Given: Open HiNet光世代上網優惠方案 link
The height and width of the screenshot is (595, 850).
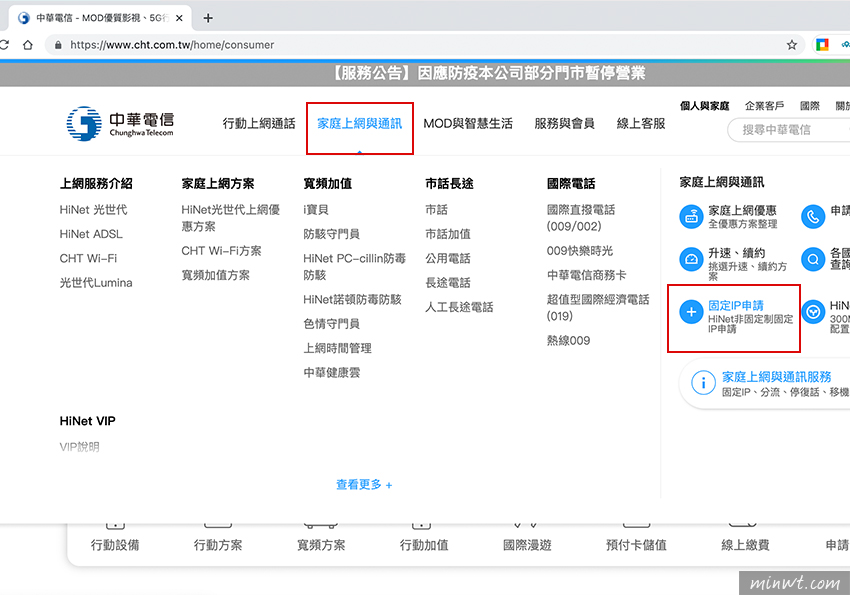Looking at the screenshot, I should 230,218.
